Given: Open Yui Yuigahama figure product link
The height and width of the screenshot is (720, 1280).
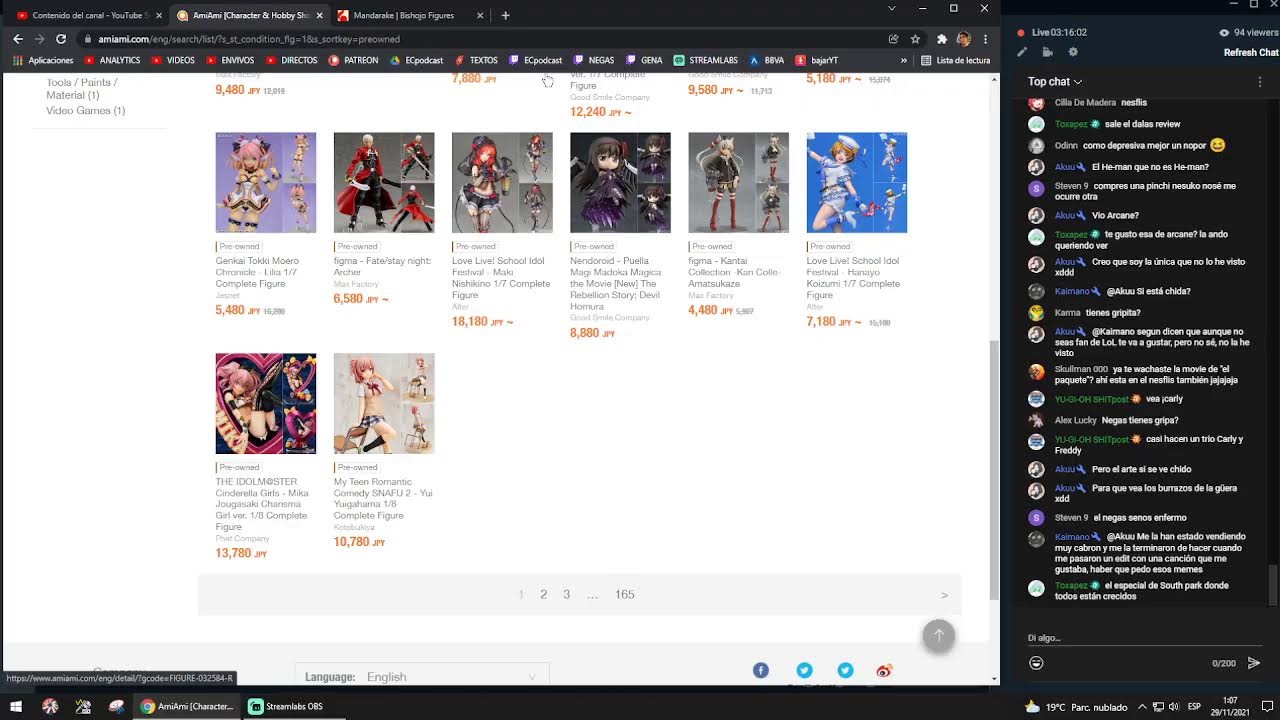Looking at the screenshot, I should click(383, 499).
